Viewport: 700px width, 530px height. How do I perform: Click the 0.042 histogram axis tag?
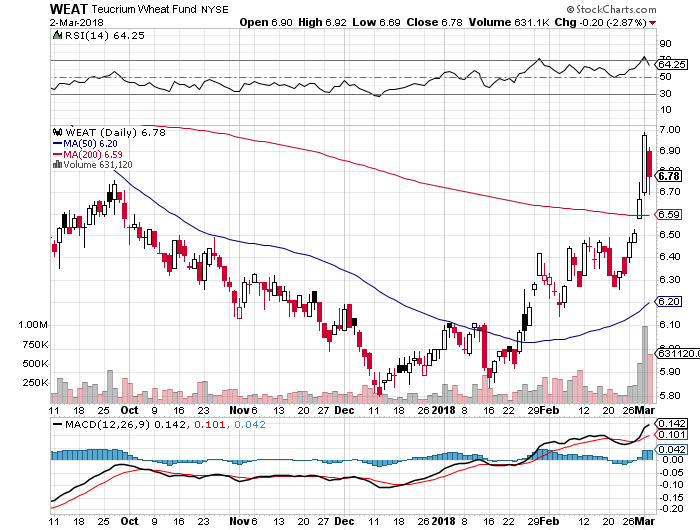[x=671, y=449]
